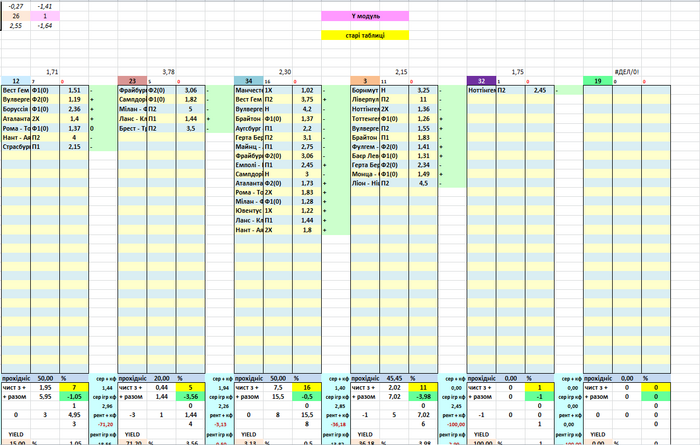
Task: Click the 20,00 прохідніс percentage cell
Action: point(162,378)
